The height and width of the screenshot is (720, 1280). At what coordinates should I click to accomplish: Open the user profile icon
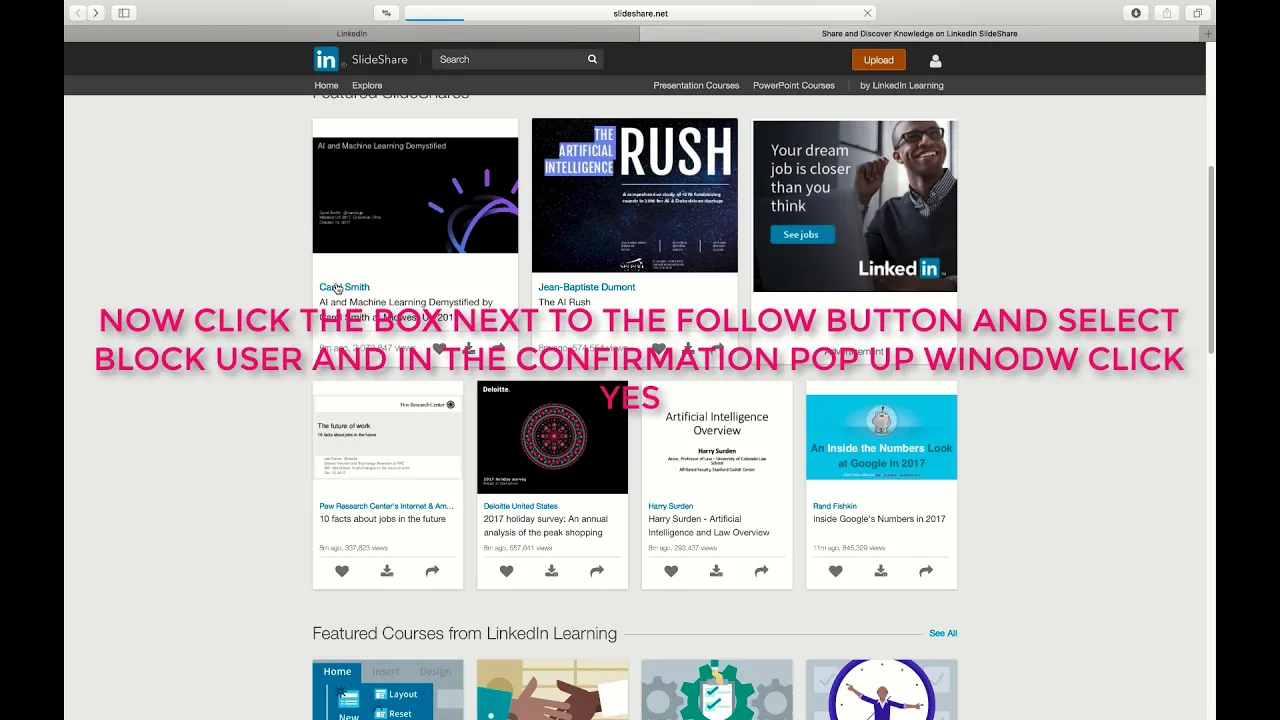pos(935,61)
